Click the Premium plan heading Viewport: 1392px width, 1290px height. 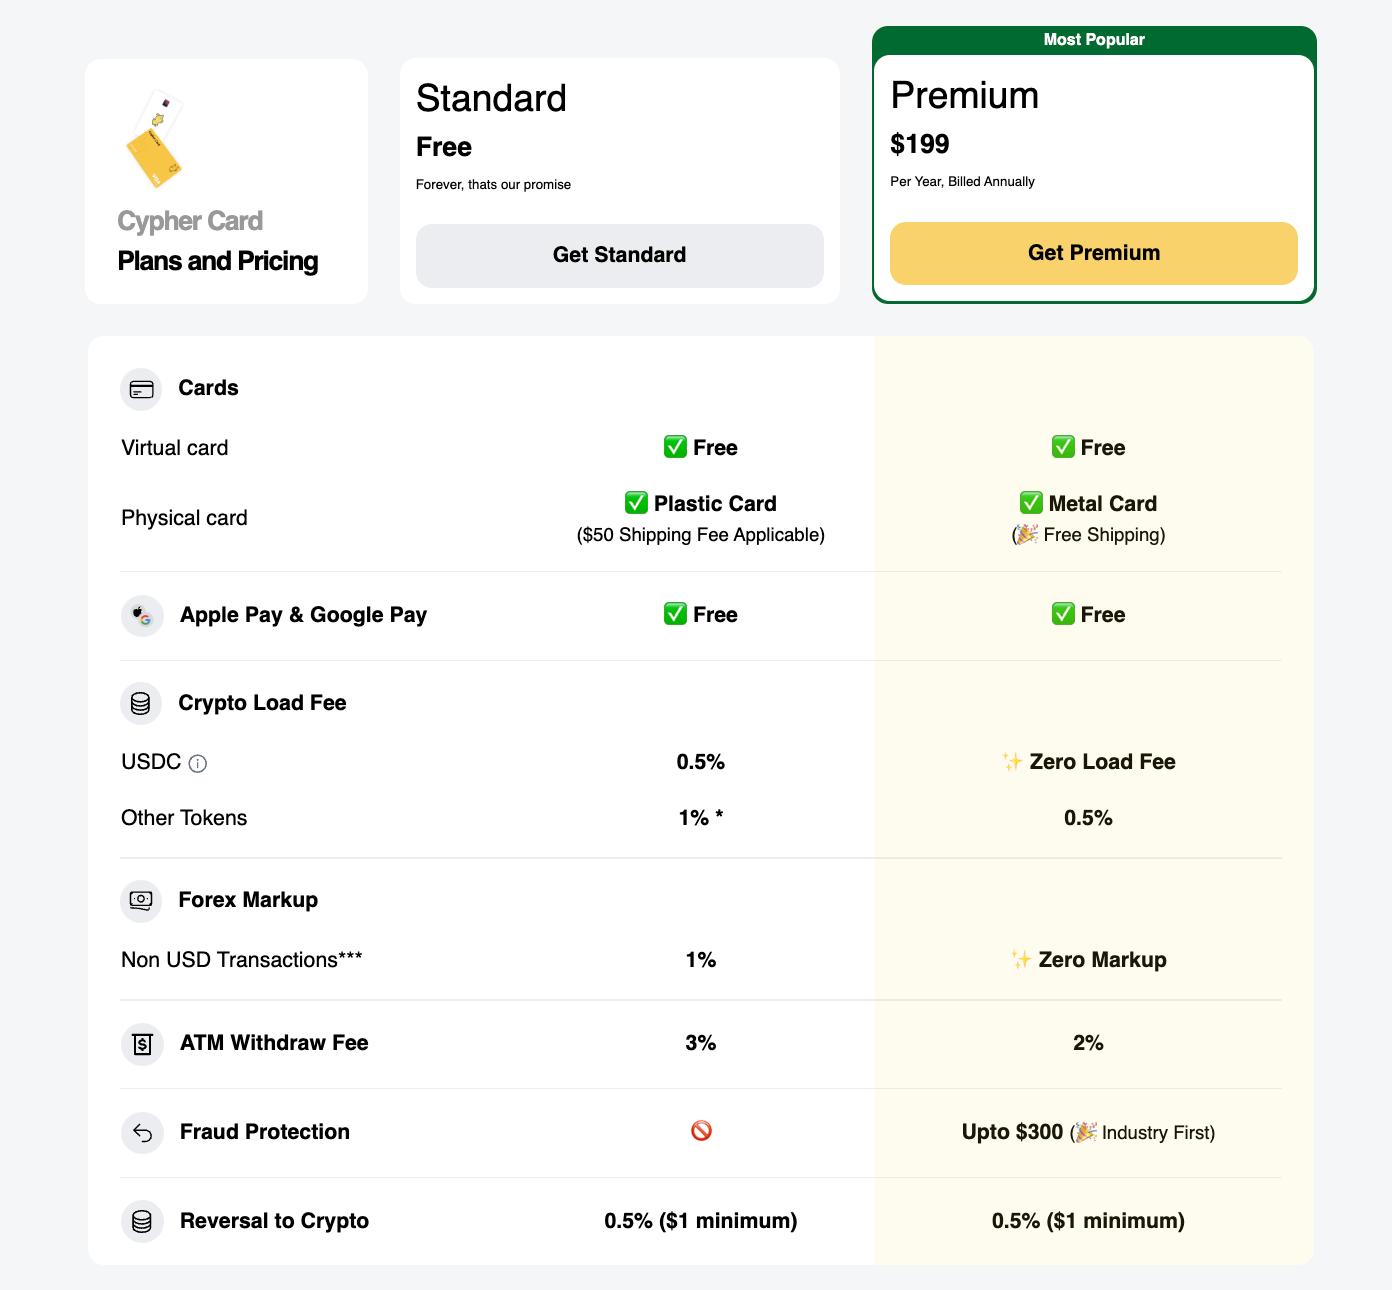click(964, 95)
